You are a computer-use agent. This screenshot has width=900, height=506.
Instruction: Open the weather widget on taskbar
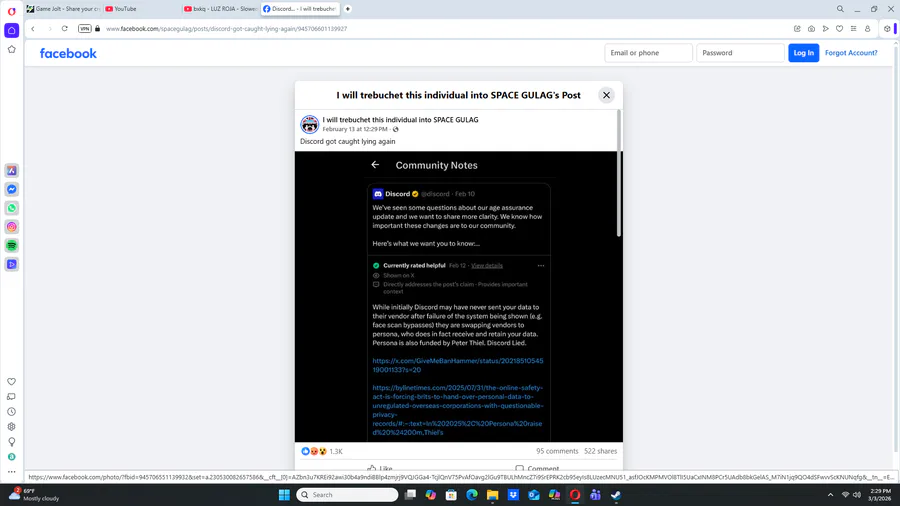(34, 495)
